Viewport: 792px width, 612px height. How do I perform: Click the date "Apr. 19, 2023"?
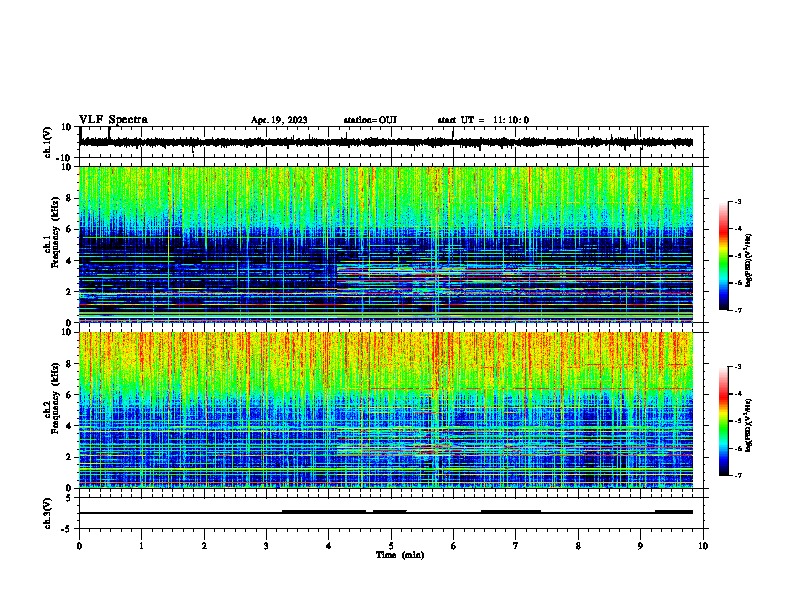[x=279, y=120]
